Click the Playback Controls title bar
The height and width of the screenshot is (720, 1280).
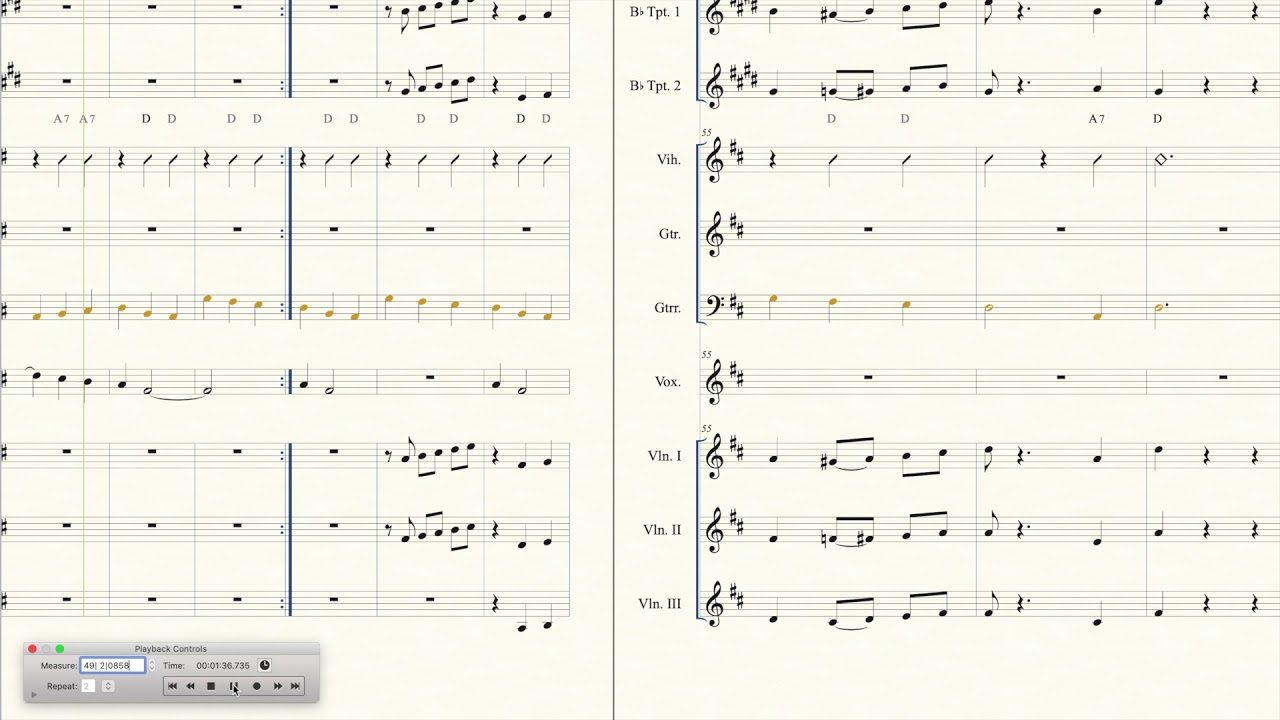pos(171,649)
